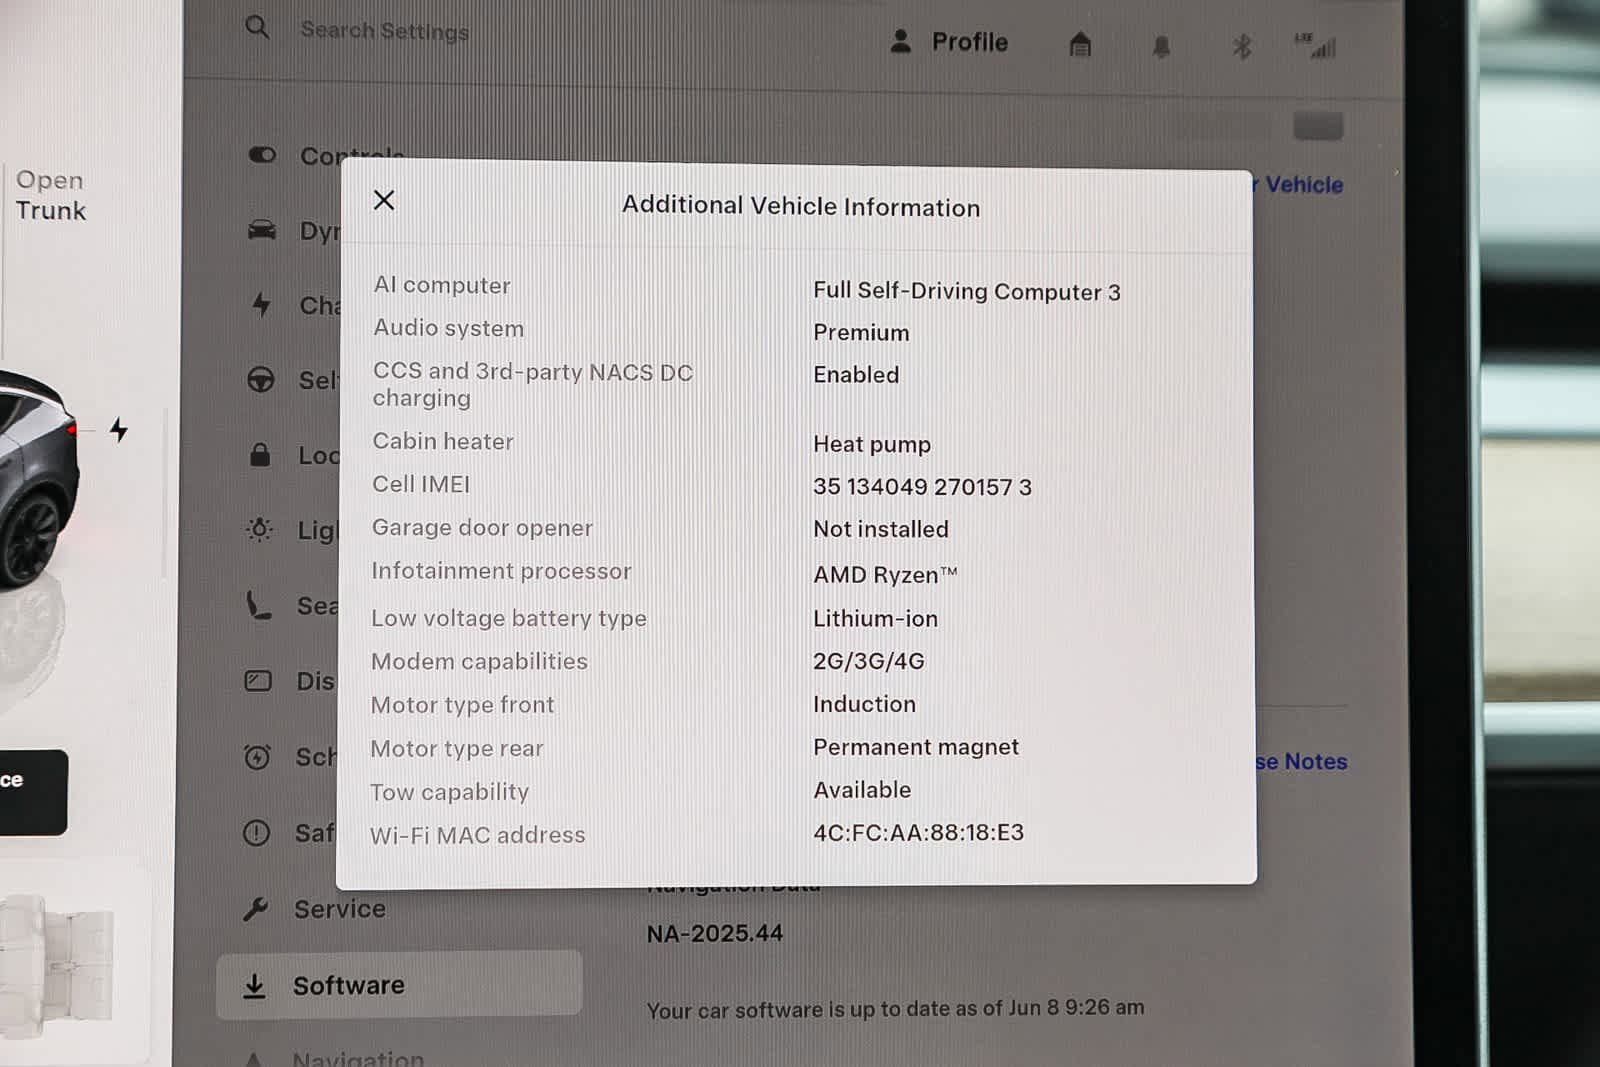Viewport: 1600px width, 1067px height.
Task: Tap the garage HomeLink icon
Action: point(1080,44)
